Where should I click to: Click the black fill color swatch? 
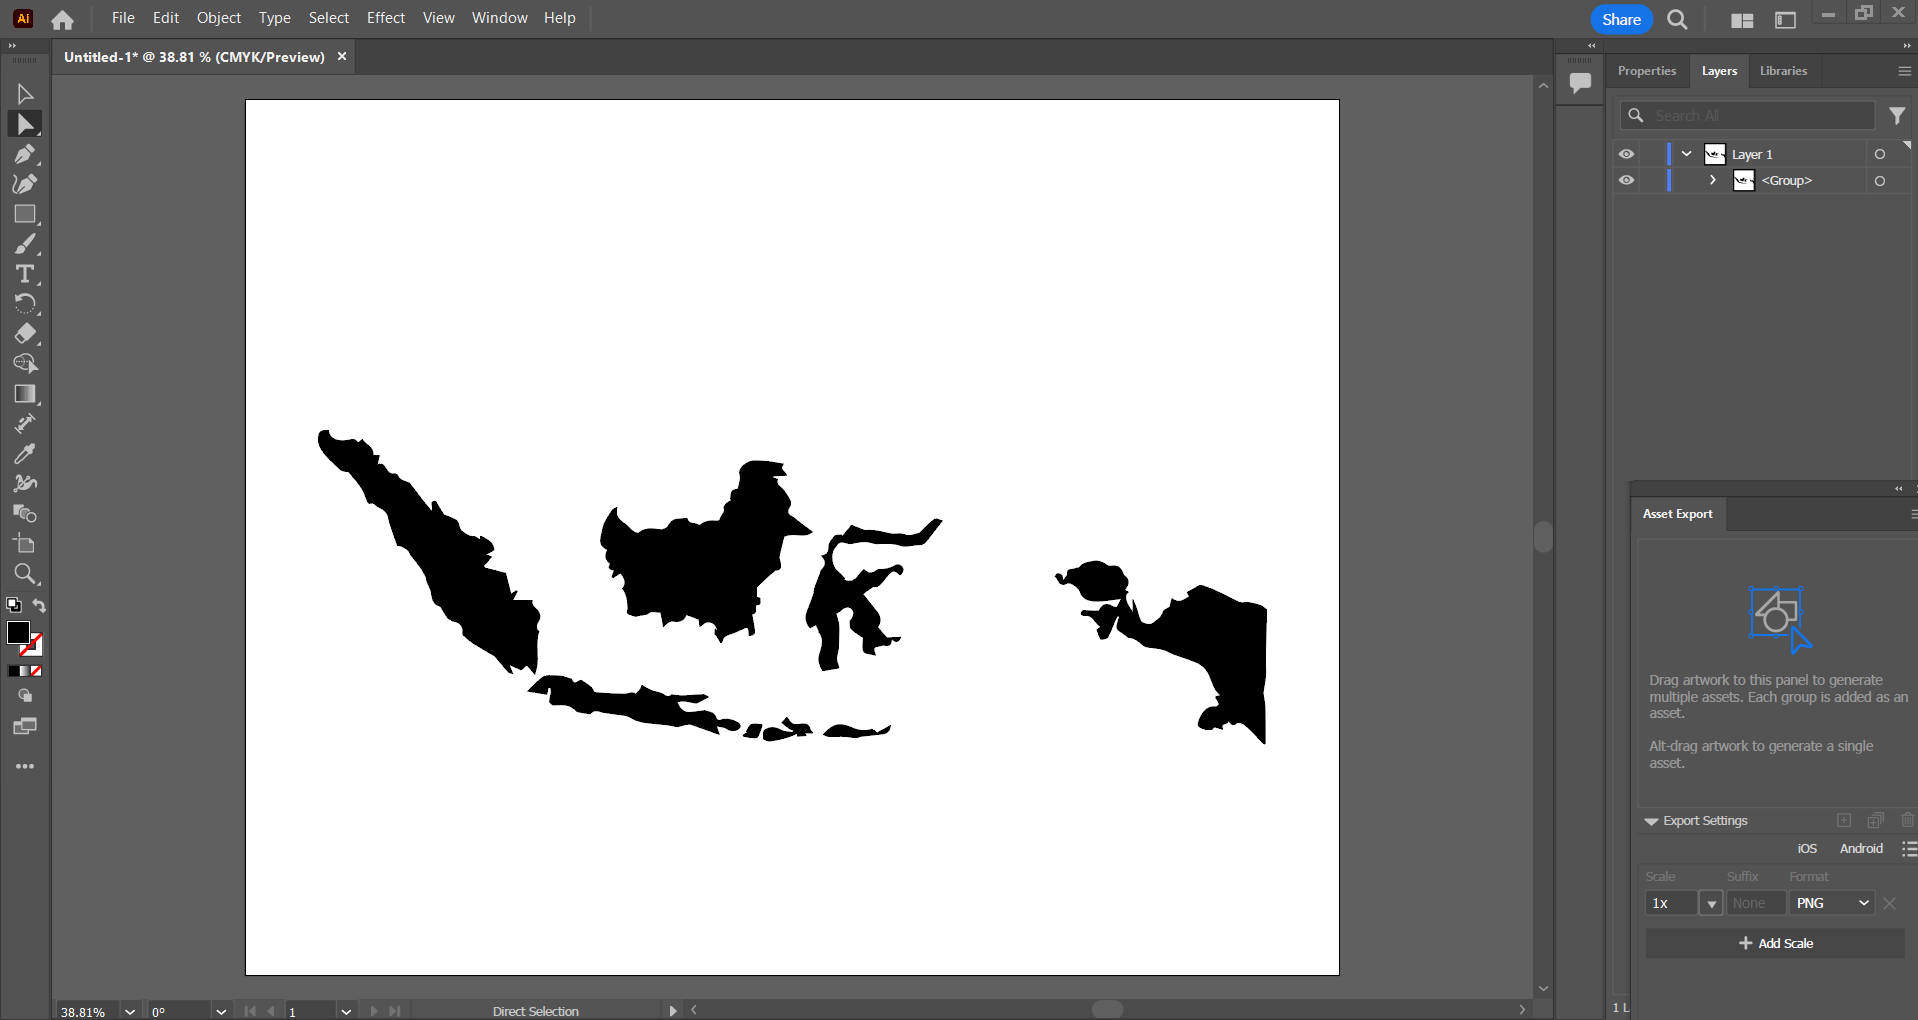pos(18,632)
